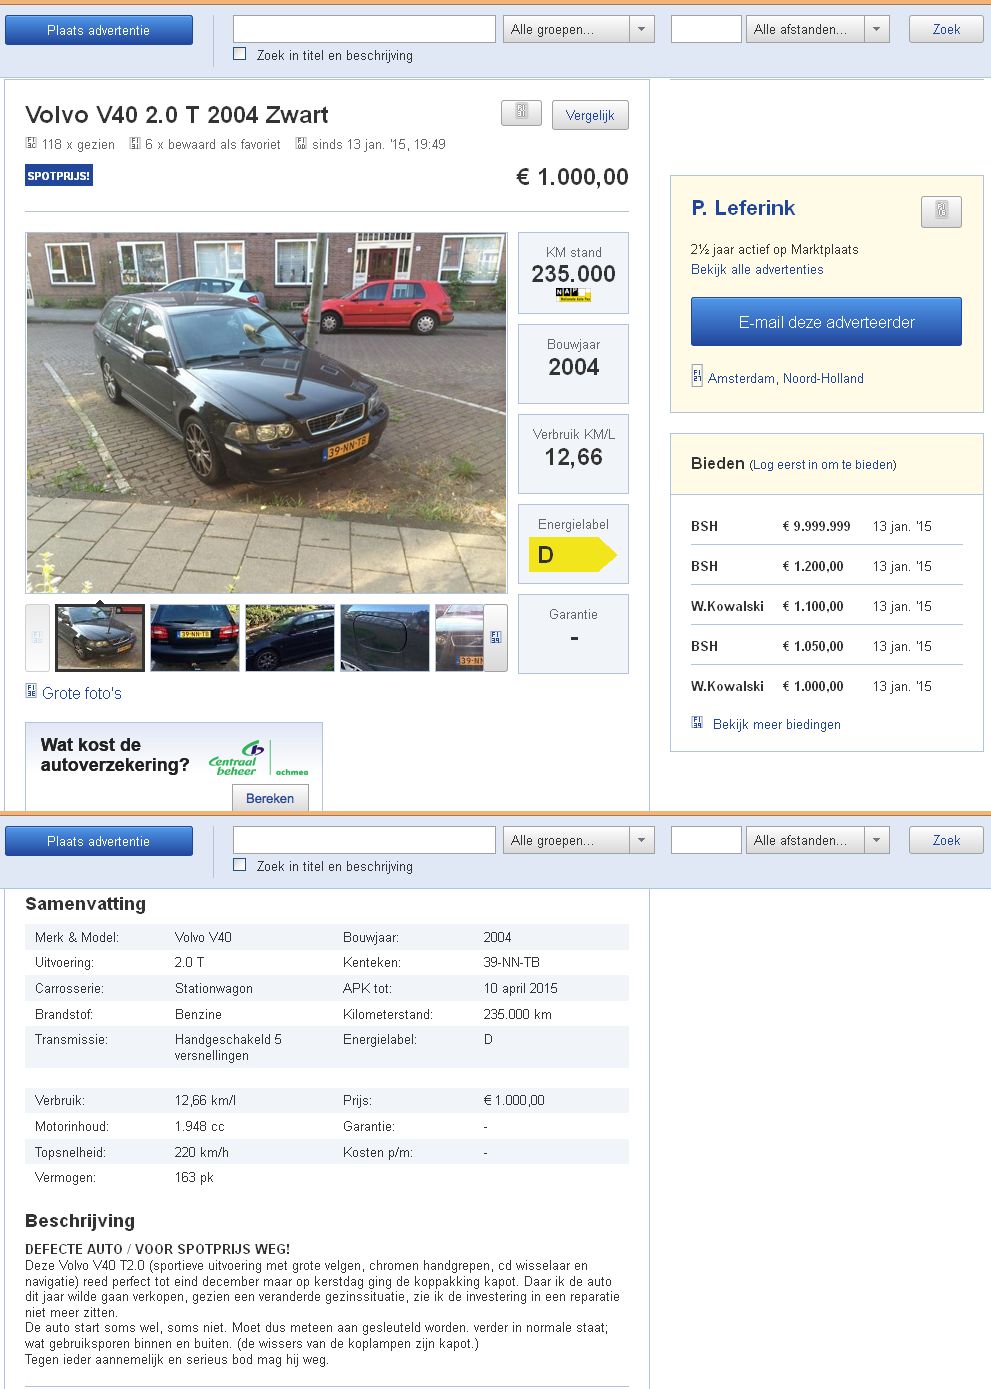Click the main search field in the upper search bar
The height and width of the screenshot is (1389, 991).
364,29
